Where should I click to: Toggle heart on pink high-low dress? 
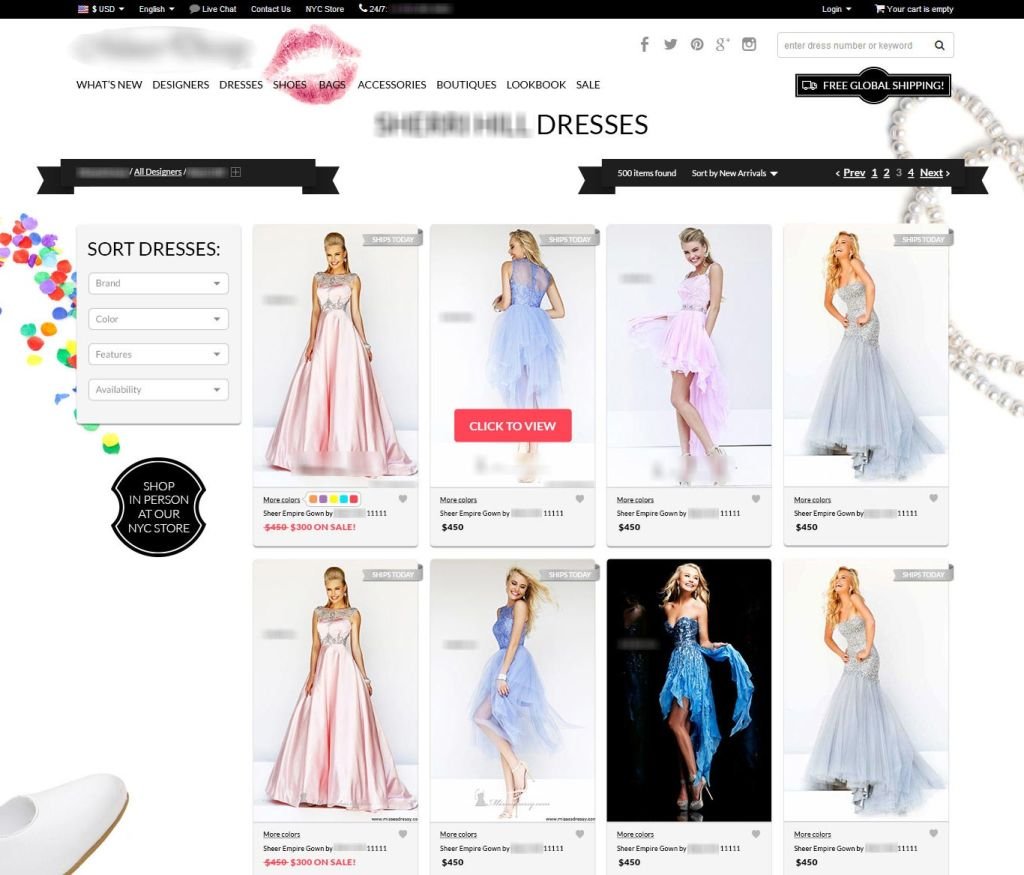pyautogui.click(x=756, y=499)
